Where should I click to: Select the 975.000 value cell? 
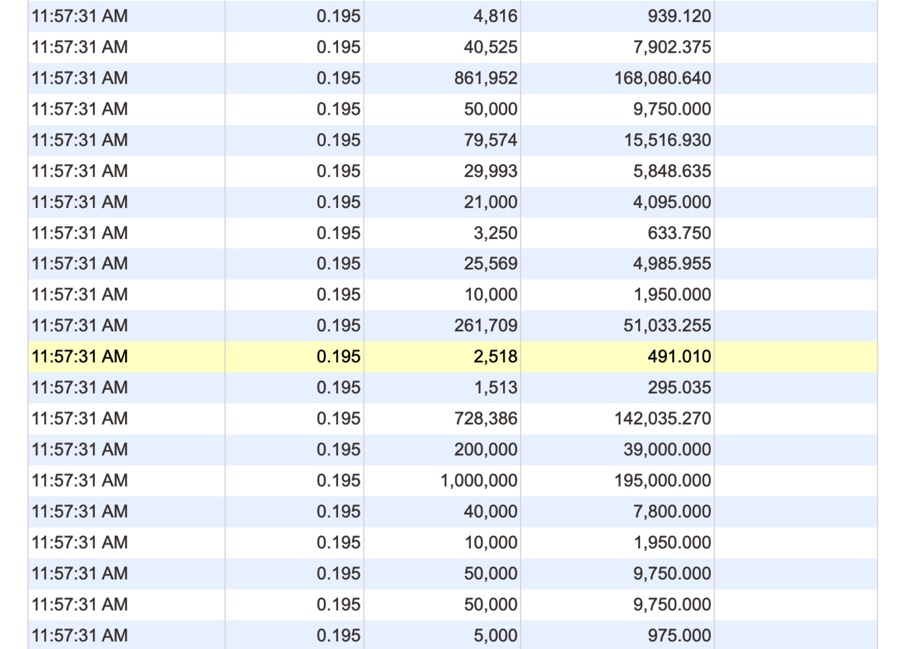pyautogui.click(x=679, y=636)
